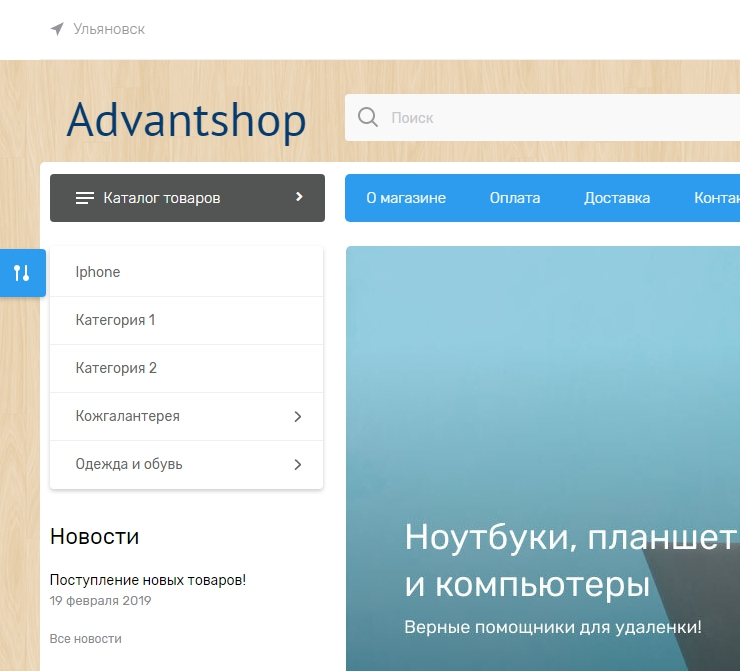Expand the Каталог товаров chevron arrow
The width and height of the screenshot is (740, 671).
[299, 197]
